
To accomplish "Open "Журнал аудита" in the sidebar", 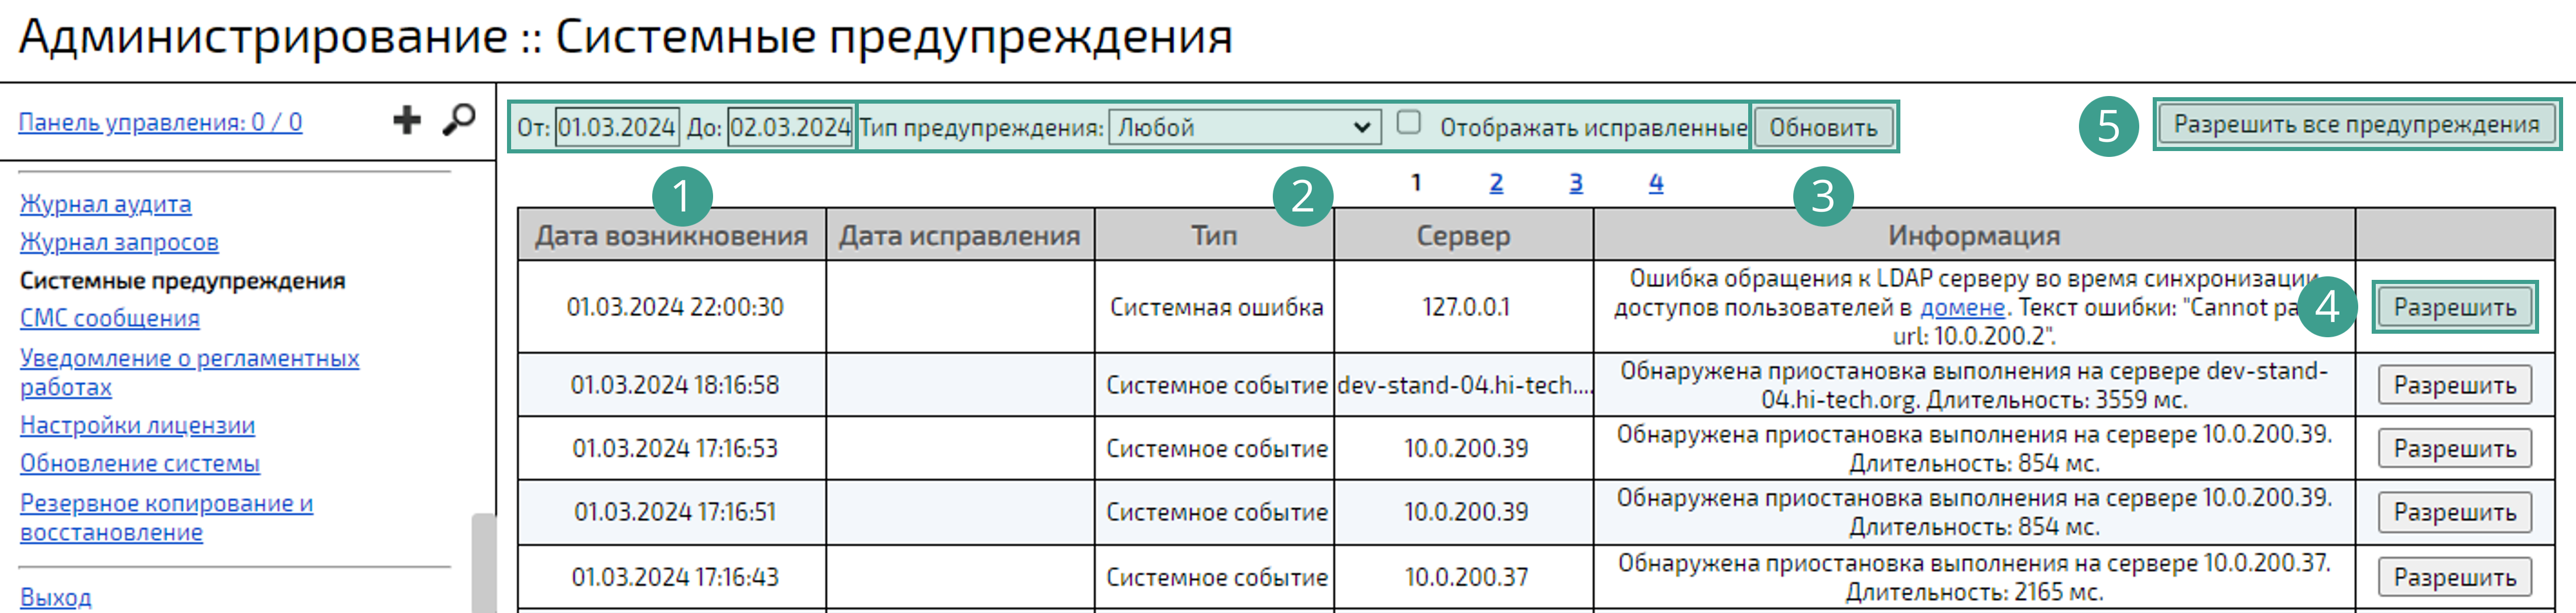I will 106,204.
